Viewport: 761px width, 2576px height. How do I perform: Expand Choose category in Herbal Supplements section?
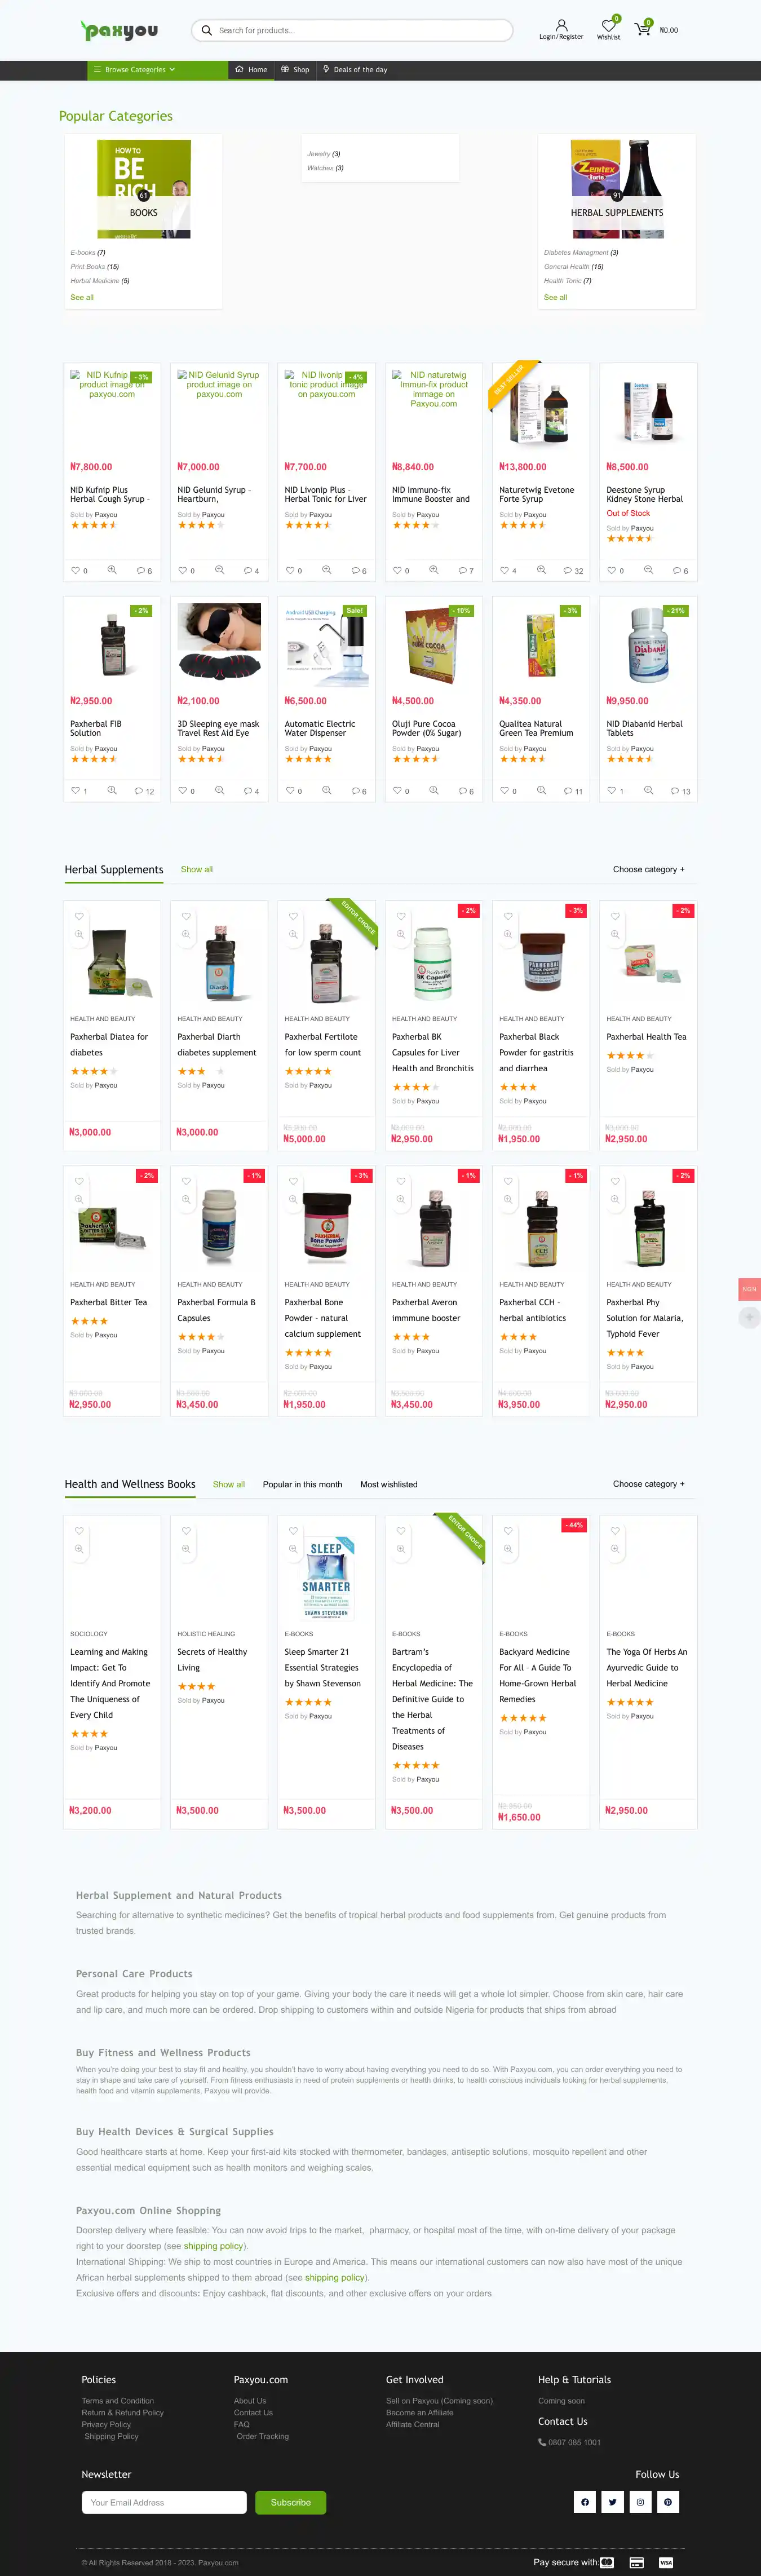tap(649, 870)
